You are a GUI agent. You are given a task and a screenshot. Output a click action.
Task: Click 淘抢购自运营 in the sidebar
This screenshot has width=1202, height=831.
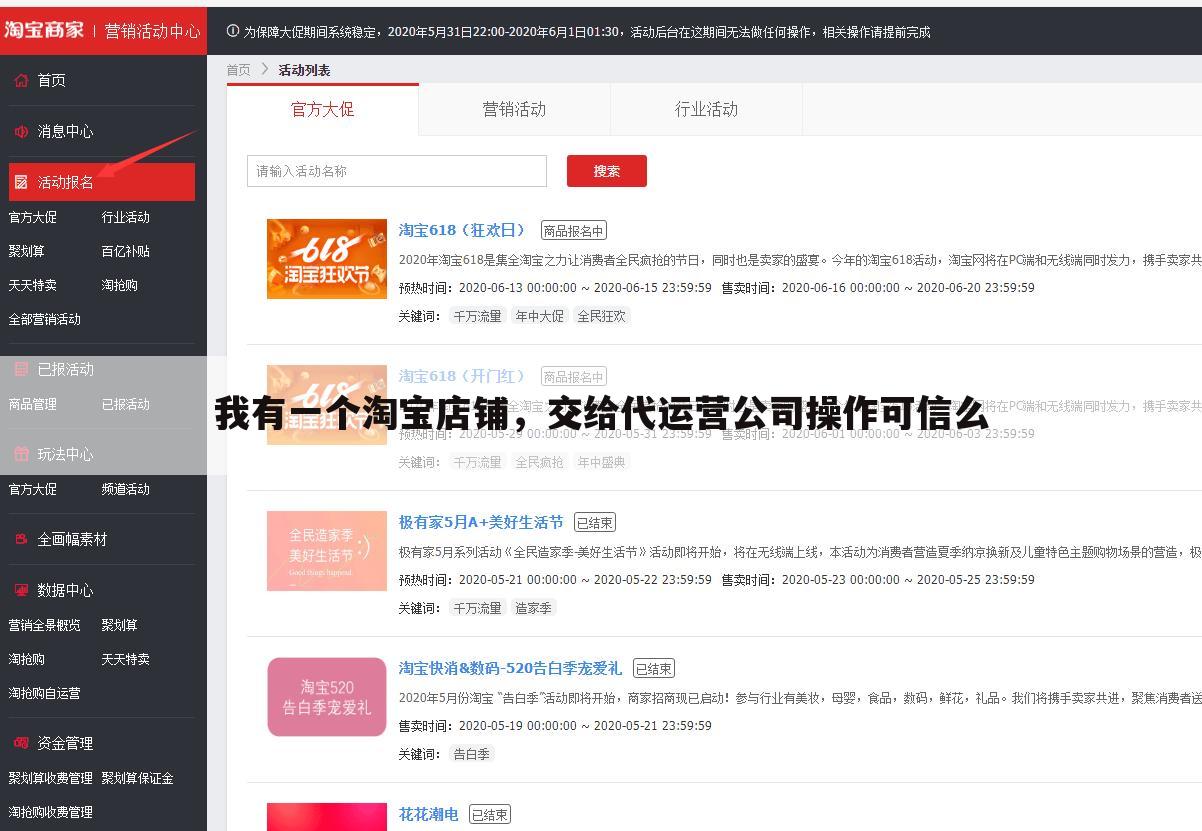click(45, 693)
